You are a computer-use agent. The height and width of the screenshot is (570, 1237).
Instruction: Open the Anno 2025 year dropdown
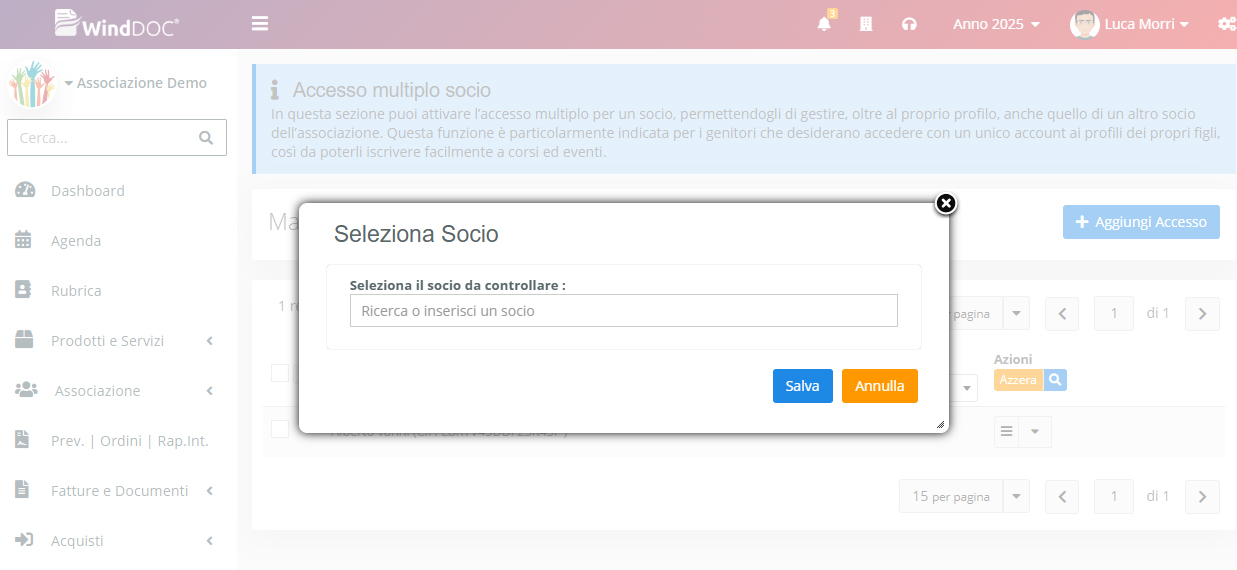tap(996, 24)
